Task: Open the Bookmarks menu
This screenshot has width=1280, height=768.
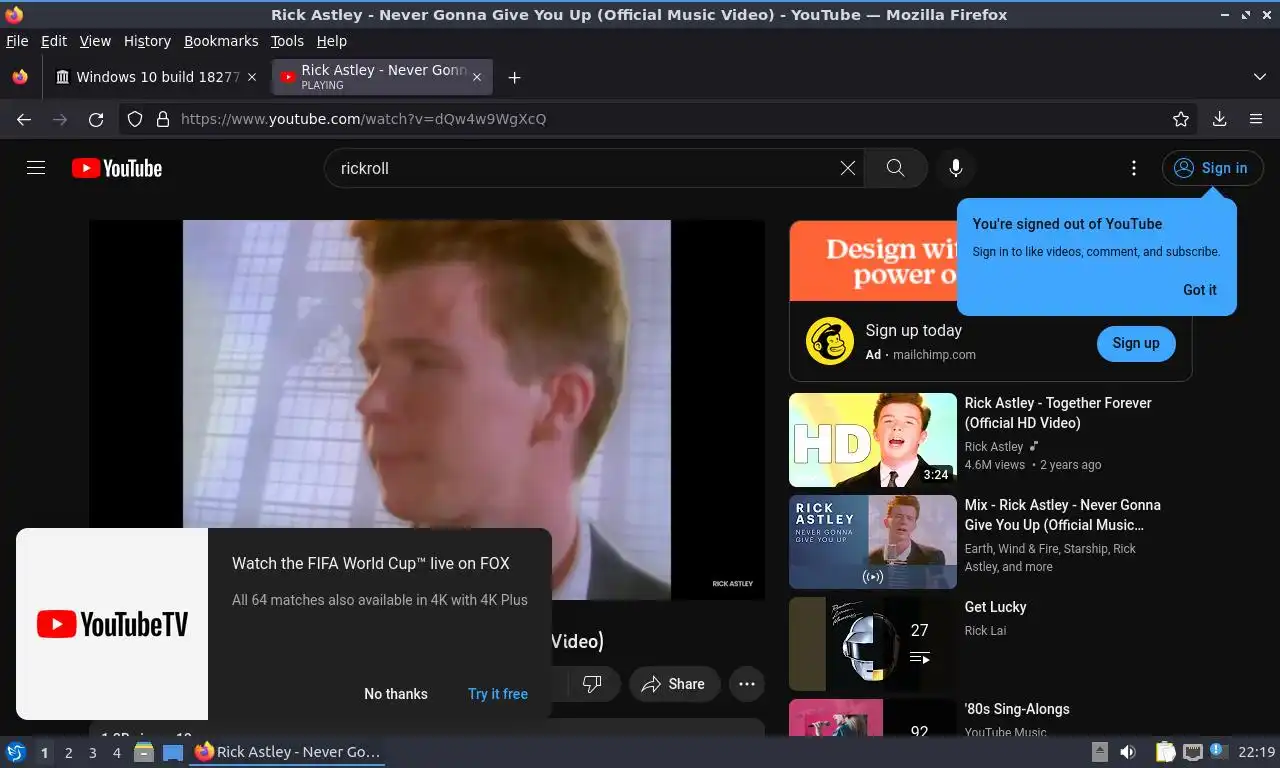Action: pyautogui.click(x=221, y=41)
